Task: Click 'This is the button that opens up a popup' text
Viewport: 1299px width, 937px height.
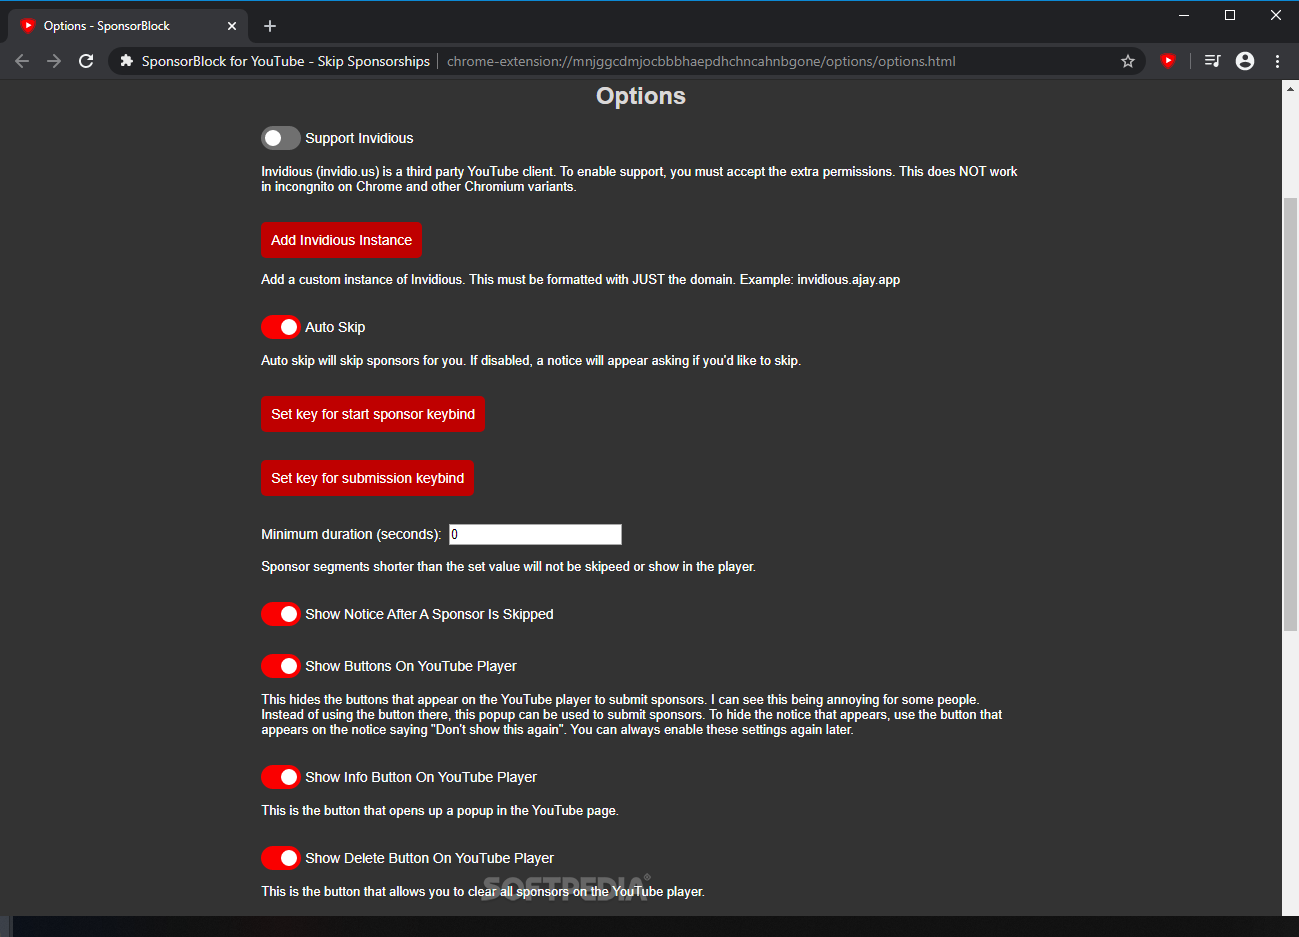Action: click(x=440, y=810)
